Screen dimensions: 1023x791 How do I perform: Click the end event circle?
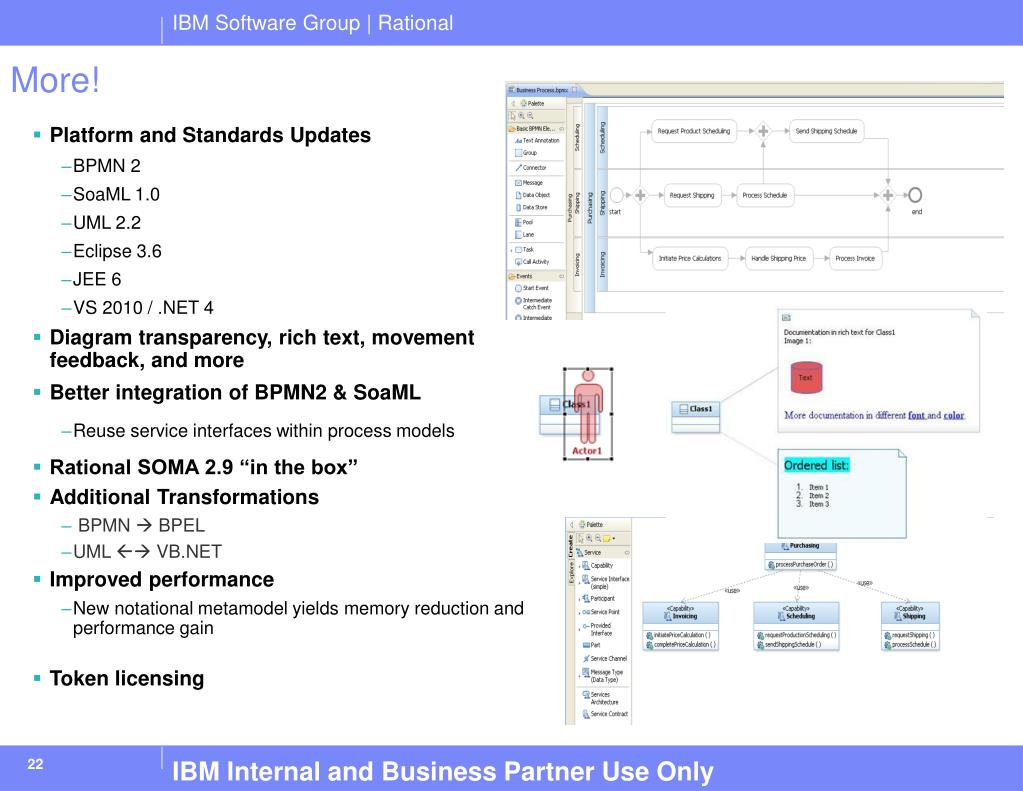coord(915,194)
